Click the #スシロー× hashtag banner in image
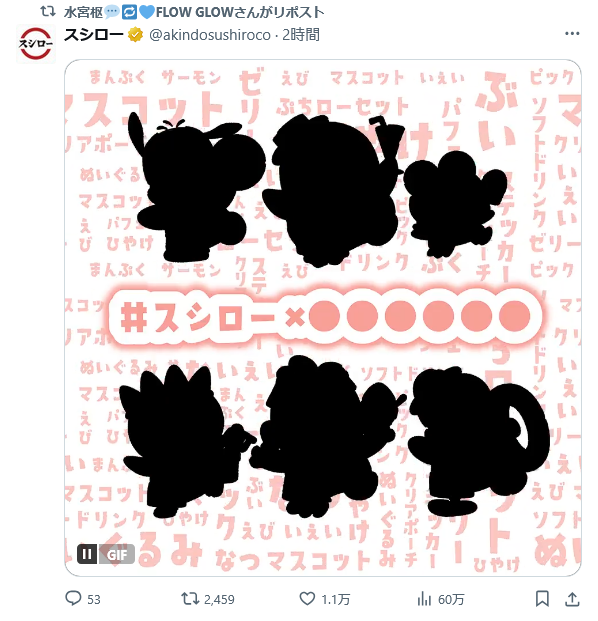This screenshot has width=598, height=621. [325, 316]
